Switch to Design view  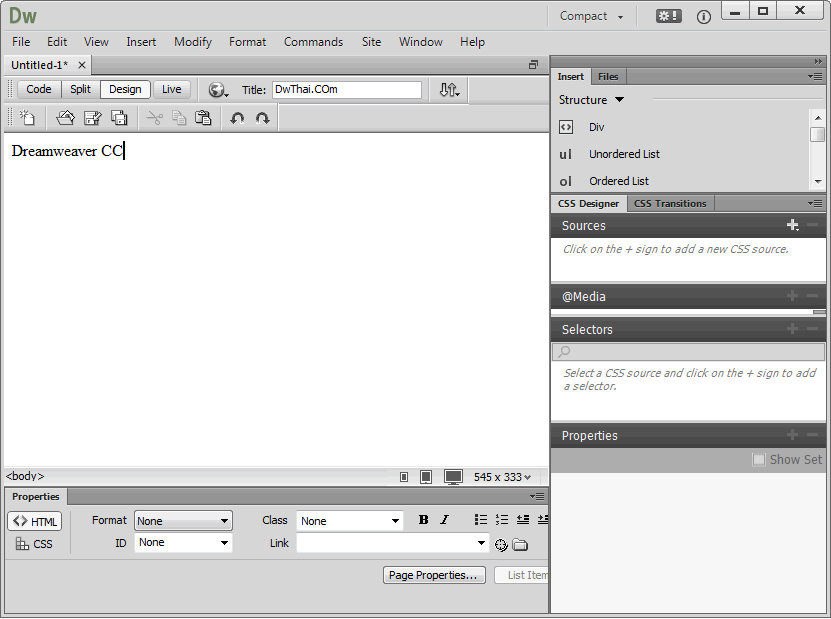[x=125, y=89]
